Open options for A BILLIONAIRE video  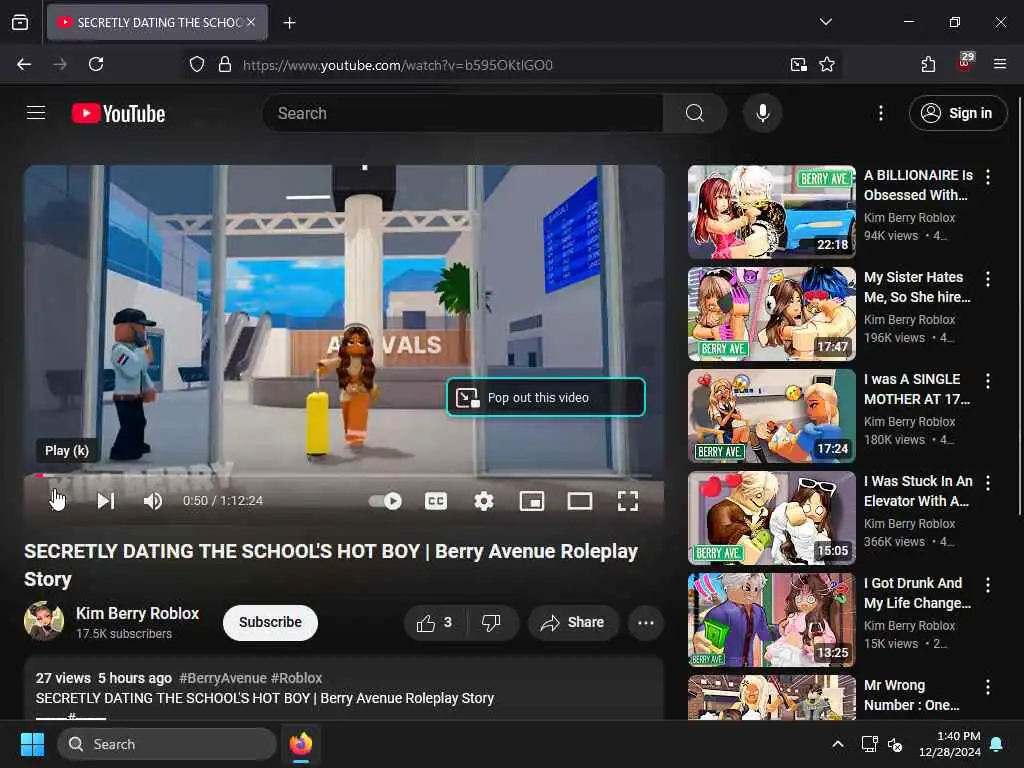(x=987, y=177)
